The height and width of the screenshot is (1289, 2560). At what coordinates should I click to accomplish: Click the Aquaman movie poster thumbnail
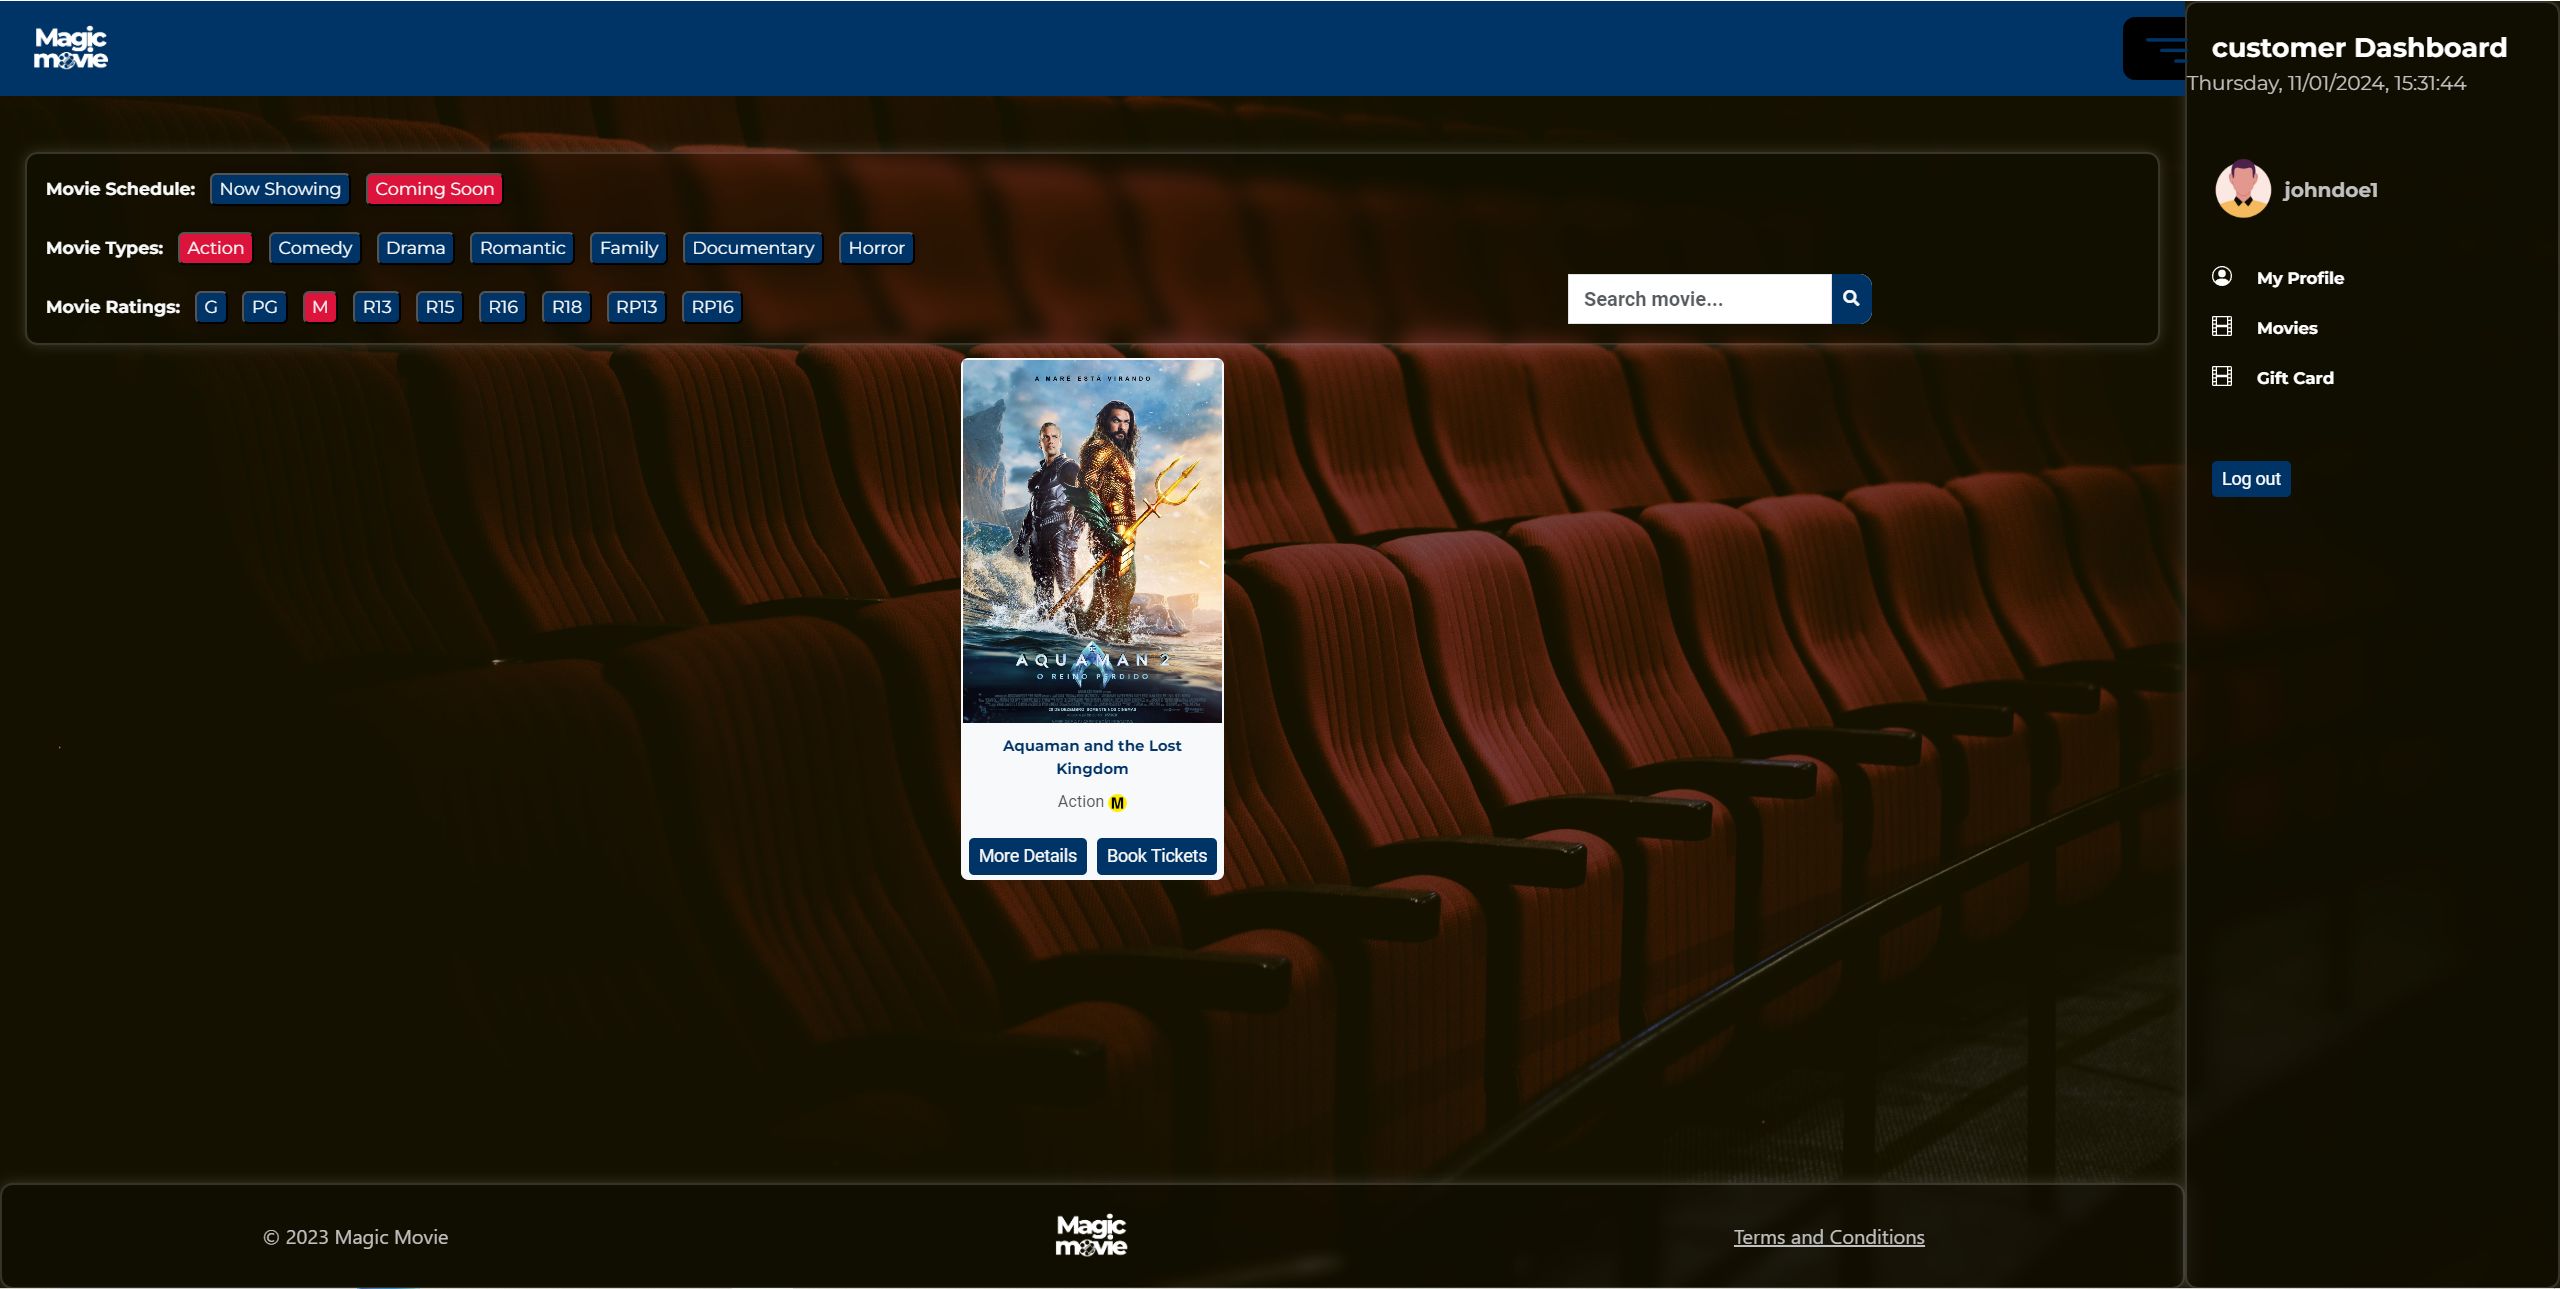1092,541
